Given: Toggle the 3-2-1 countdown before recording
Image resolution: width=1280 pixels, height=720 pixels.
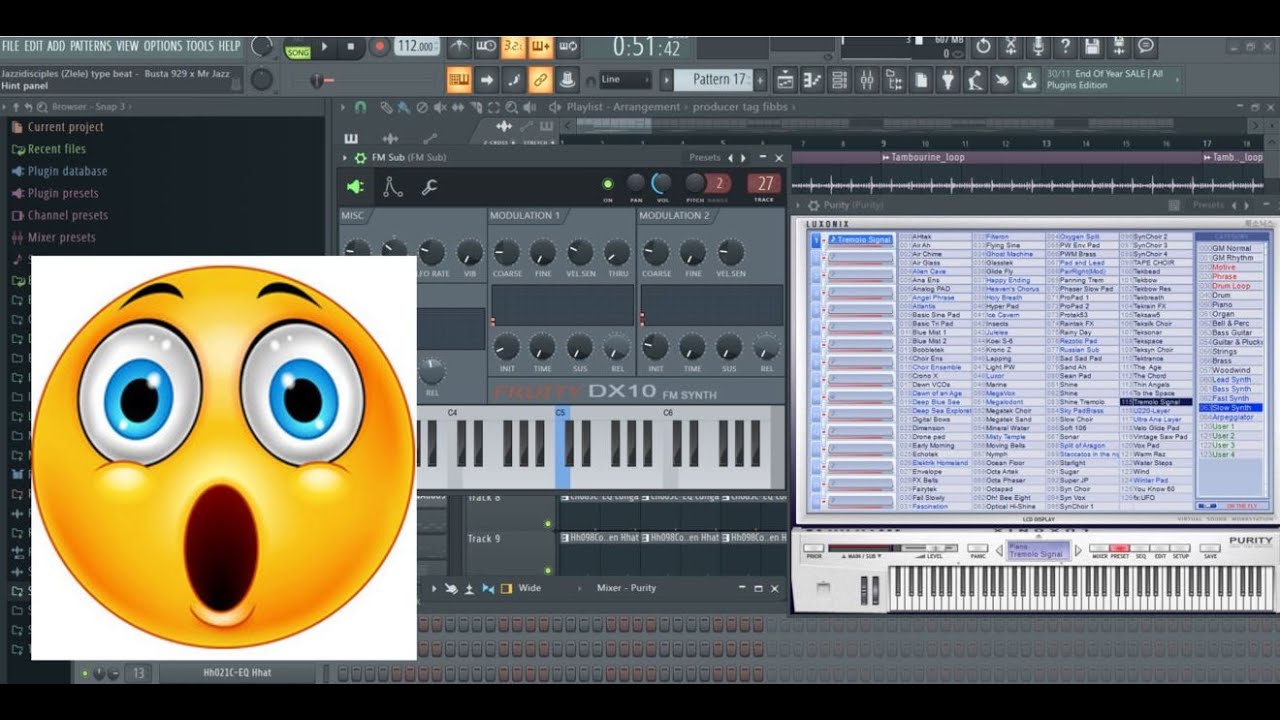Looking at the screenshot, I should coord(513,46).
